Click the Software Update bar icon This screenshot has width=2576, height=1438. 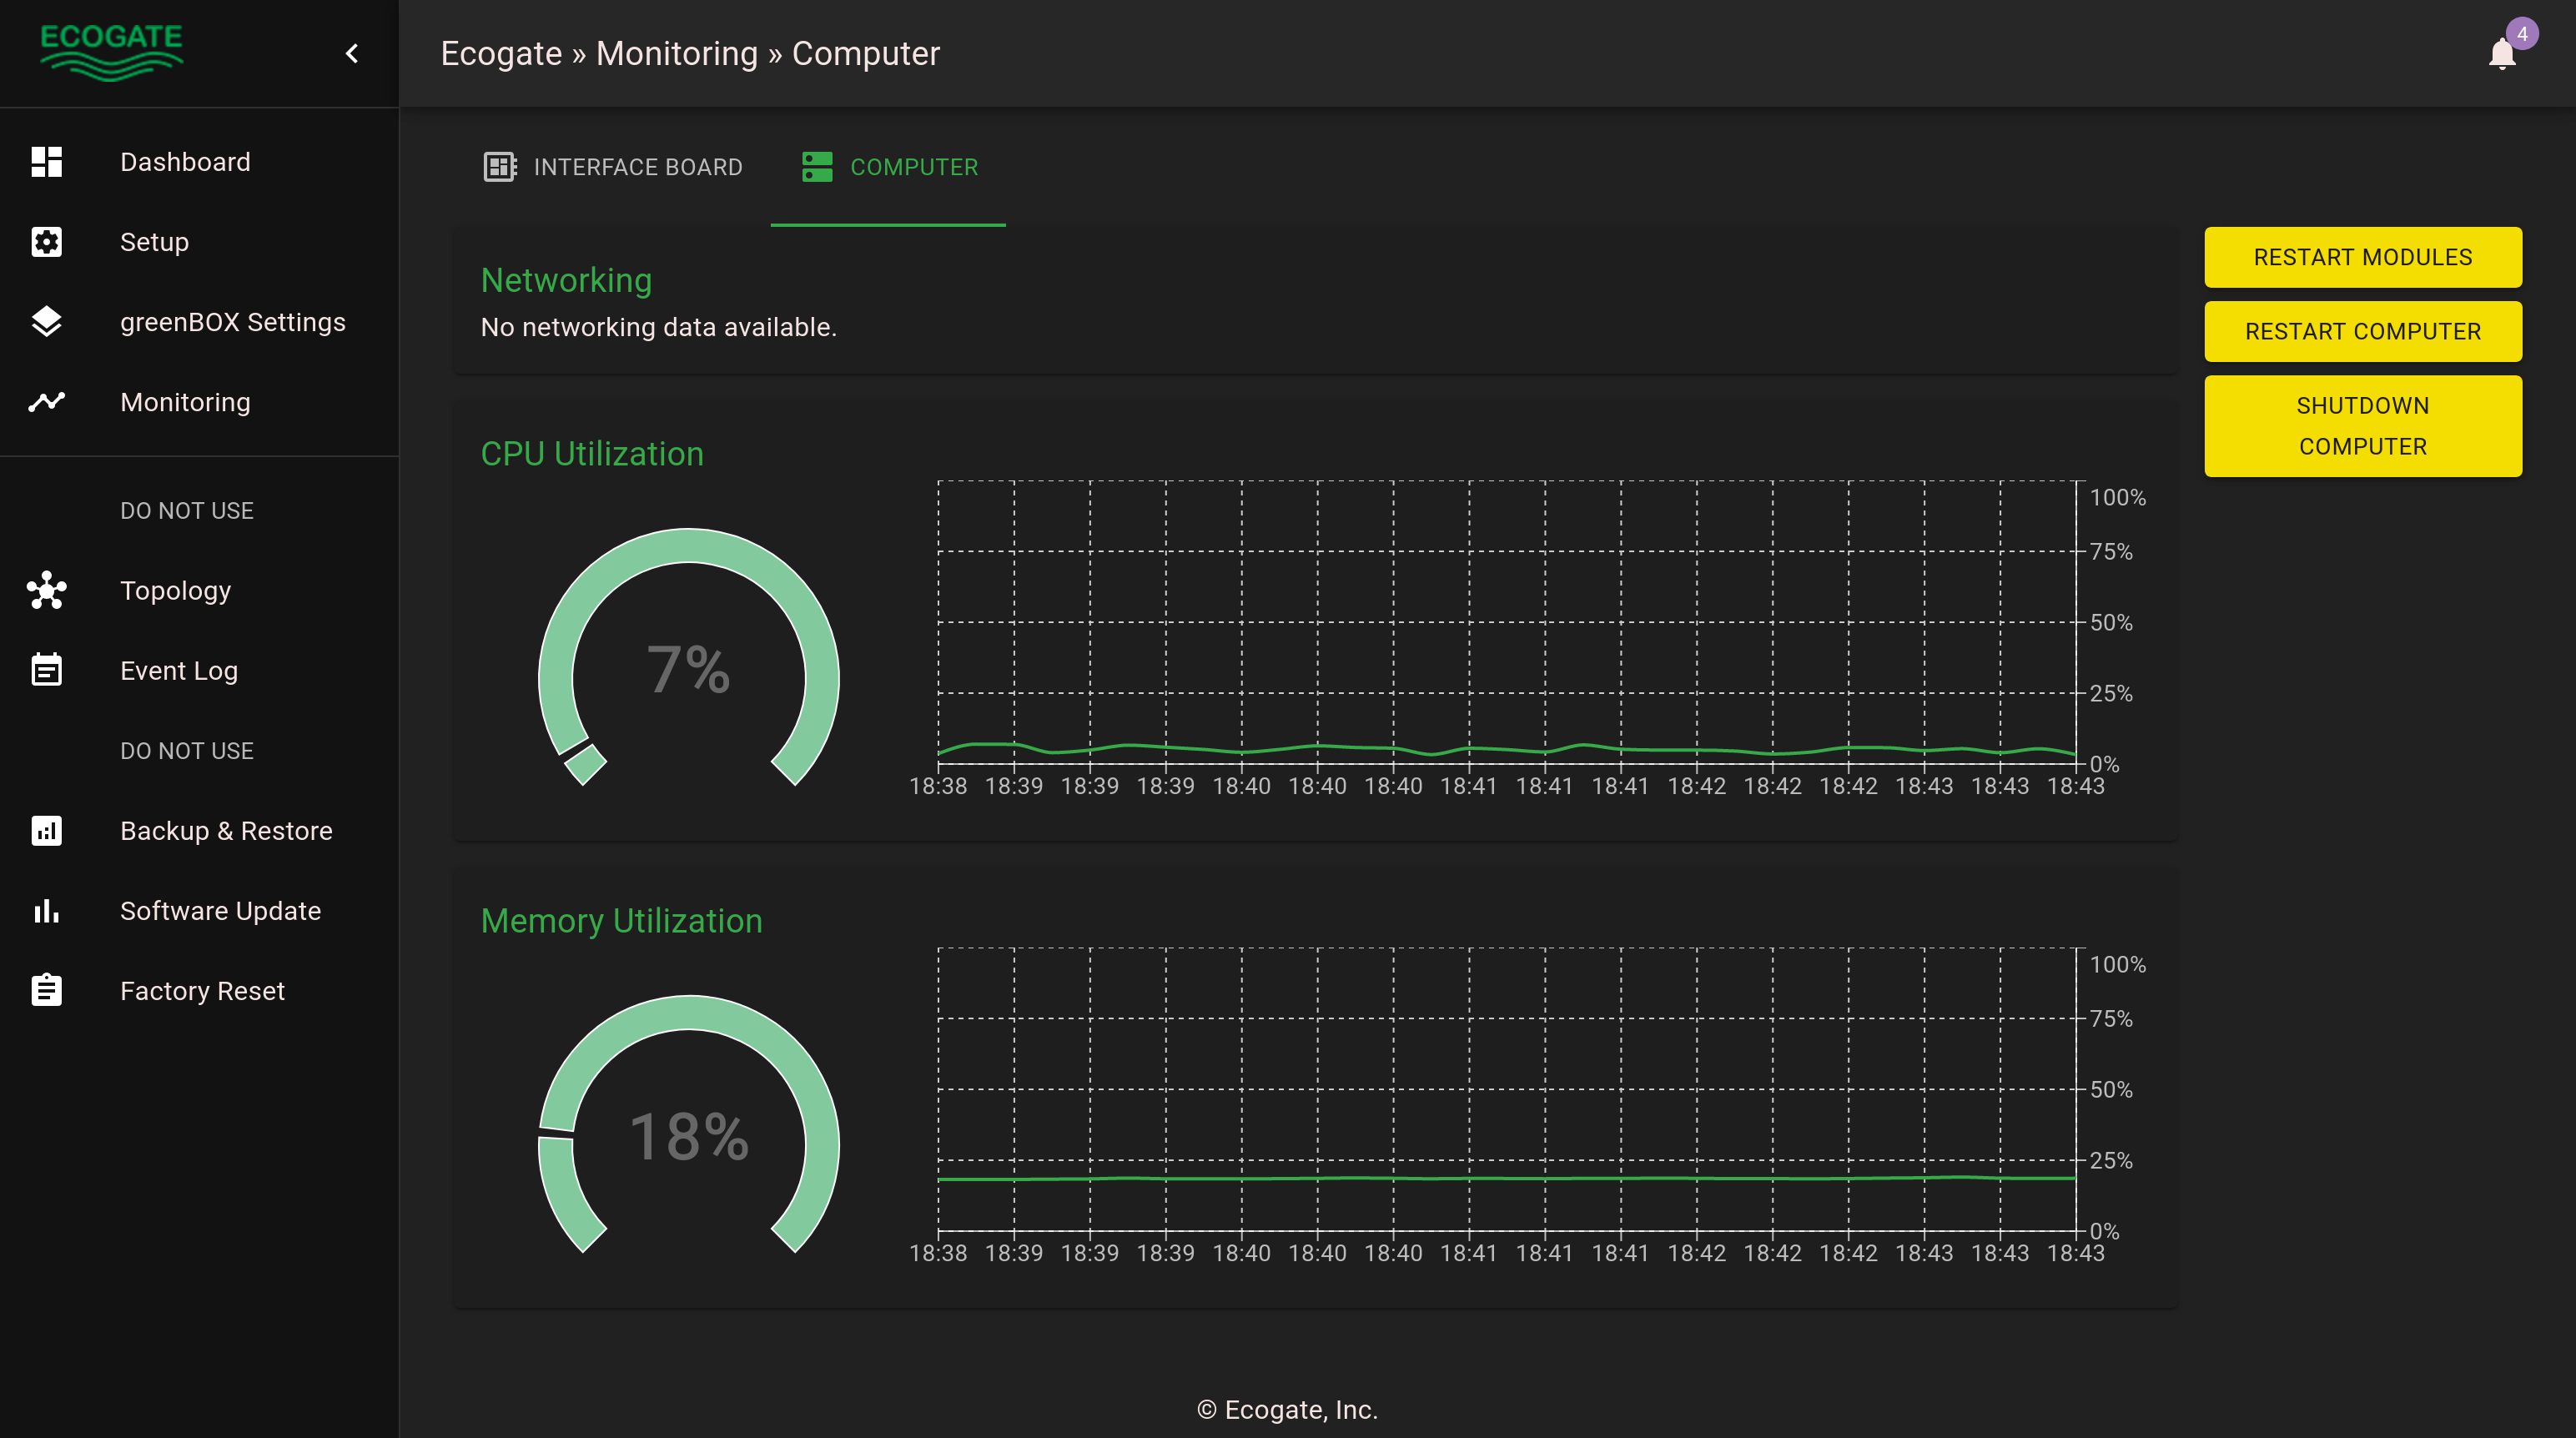(46, 910)
